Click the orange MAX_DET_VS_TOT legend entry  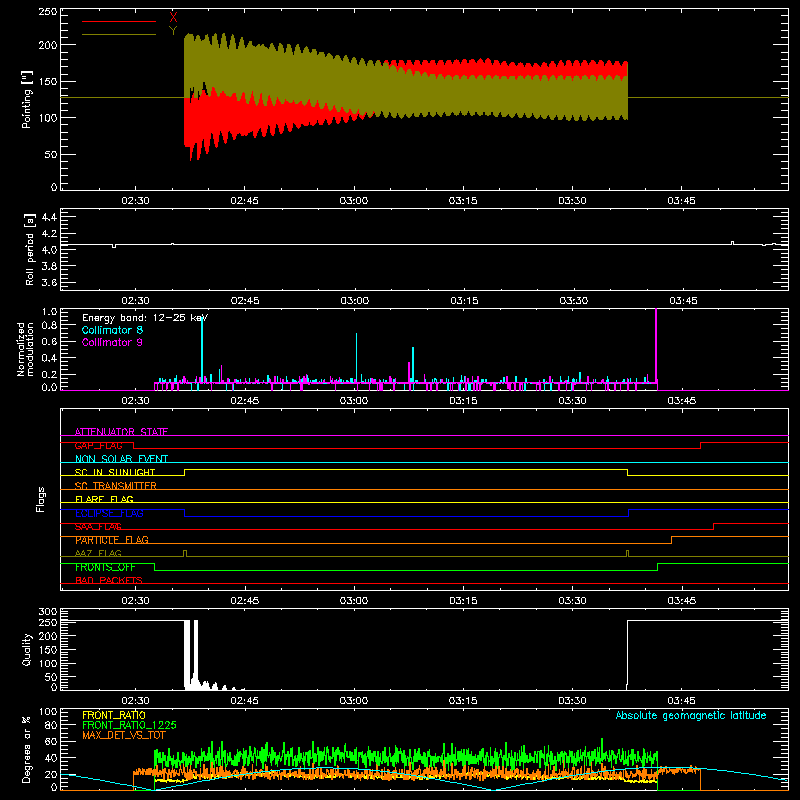tap(124, 735)
